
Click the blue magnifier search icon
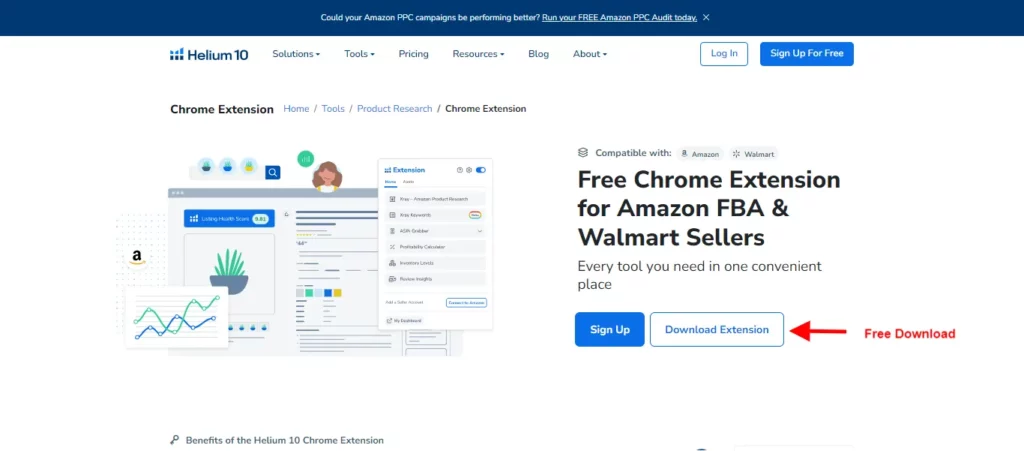tap(272, 172)
